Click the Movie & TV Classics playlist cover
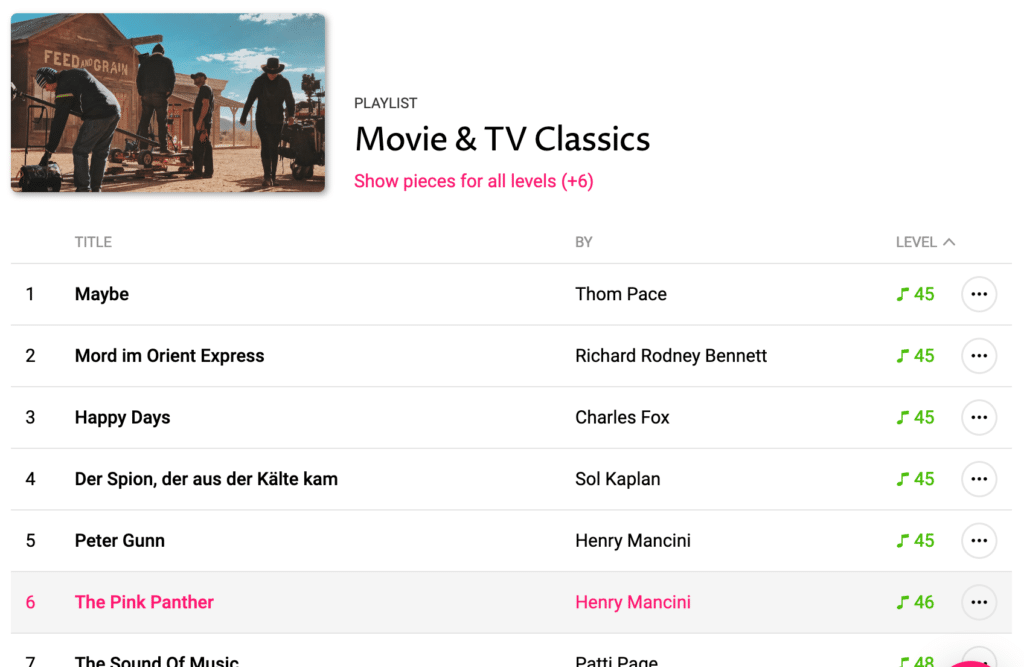1024x667 pixels. tap(168, 102)
